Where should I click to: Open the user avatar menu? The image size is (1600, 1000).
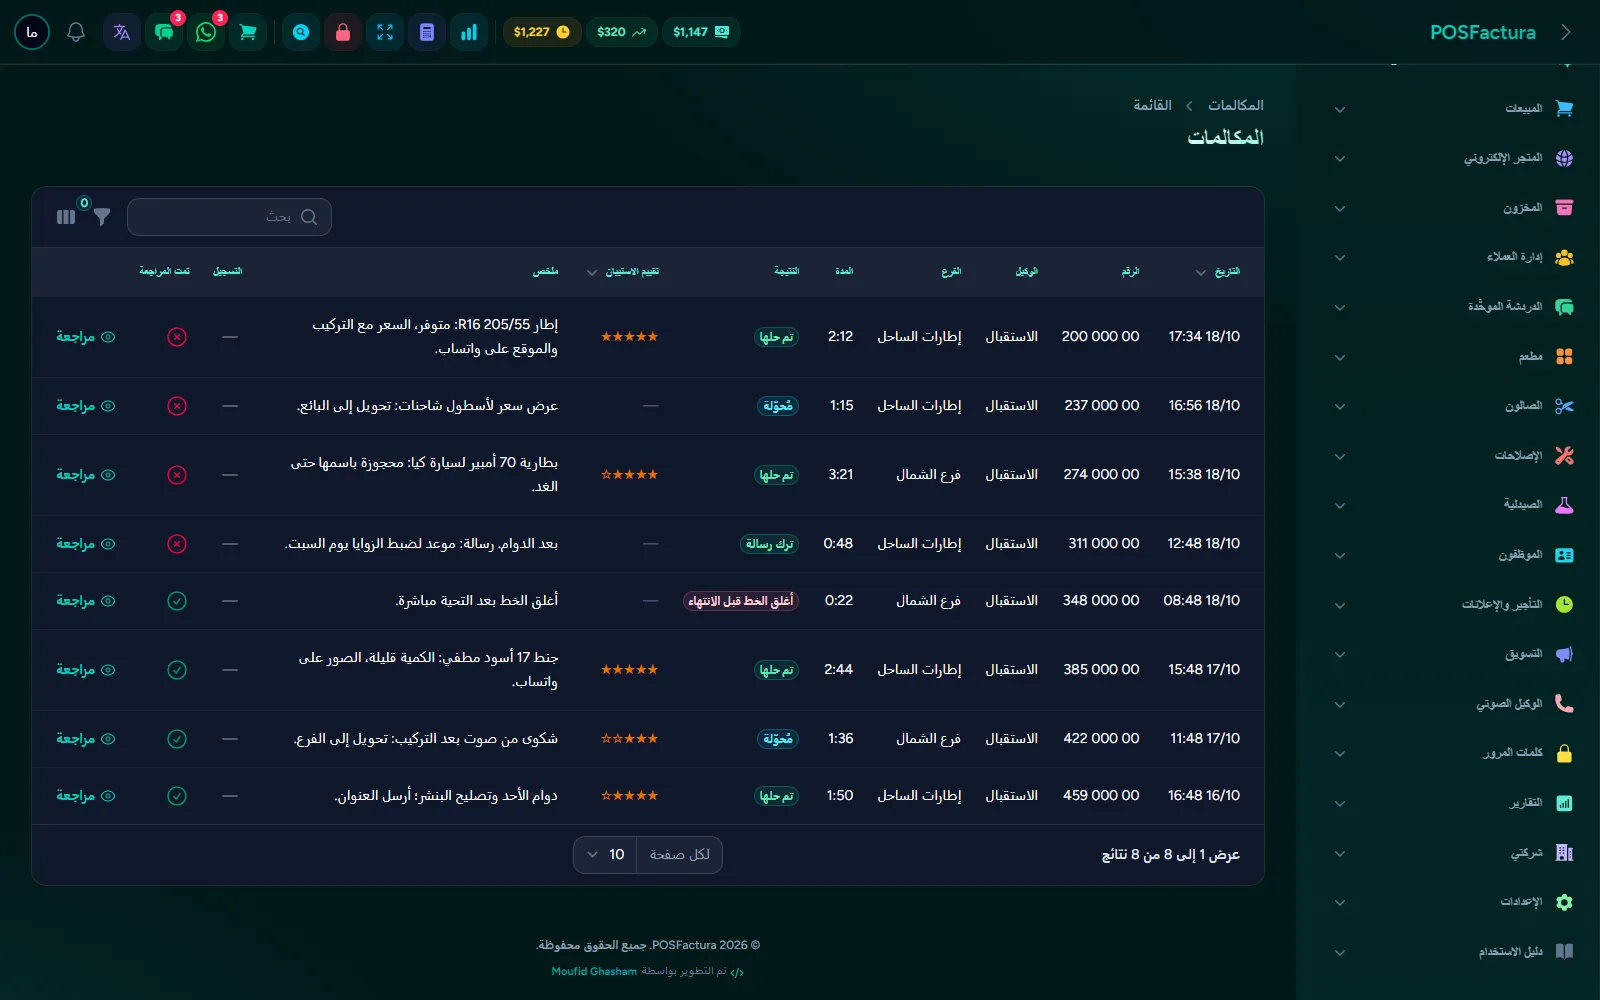tap(32, 32)
